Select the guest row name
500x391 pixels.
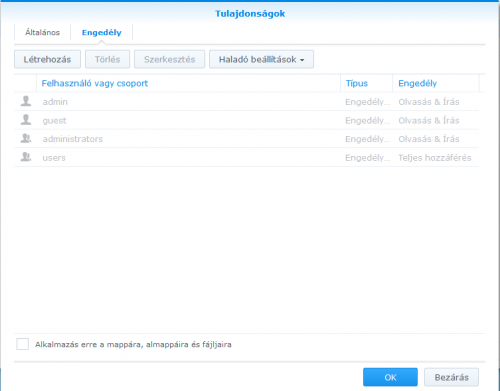point(54,121)
